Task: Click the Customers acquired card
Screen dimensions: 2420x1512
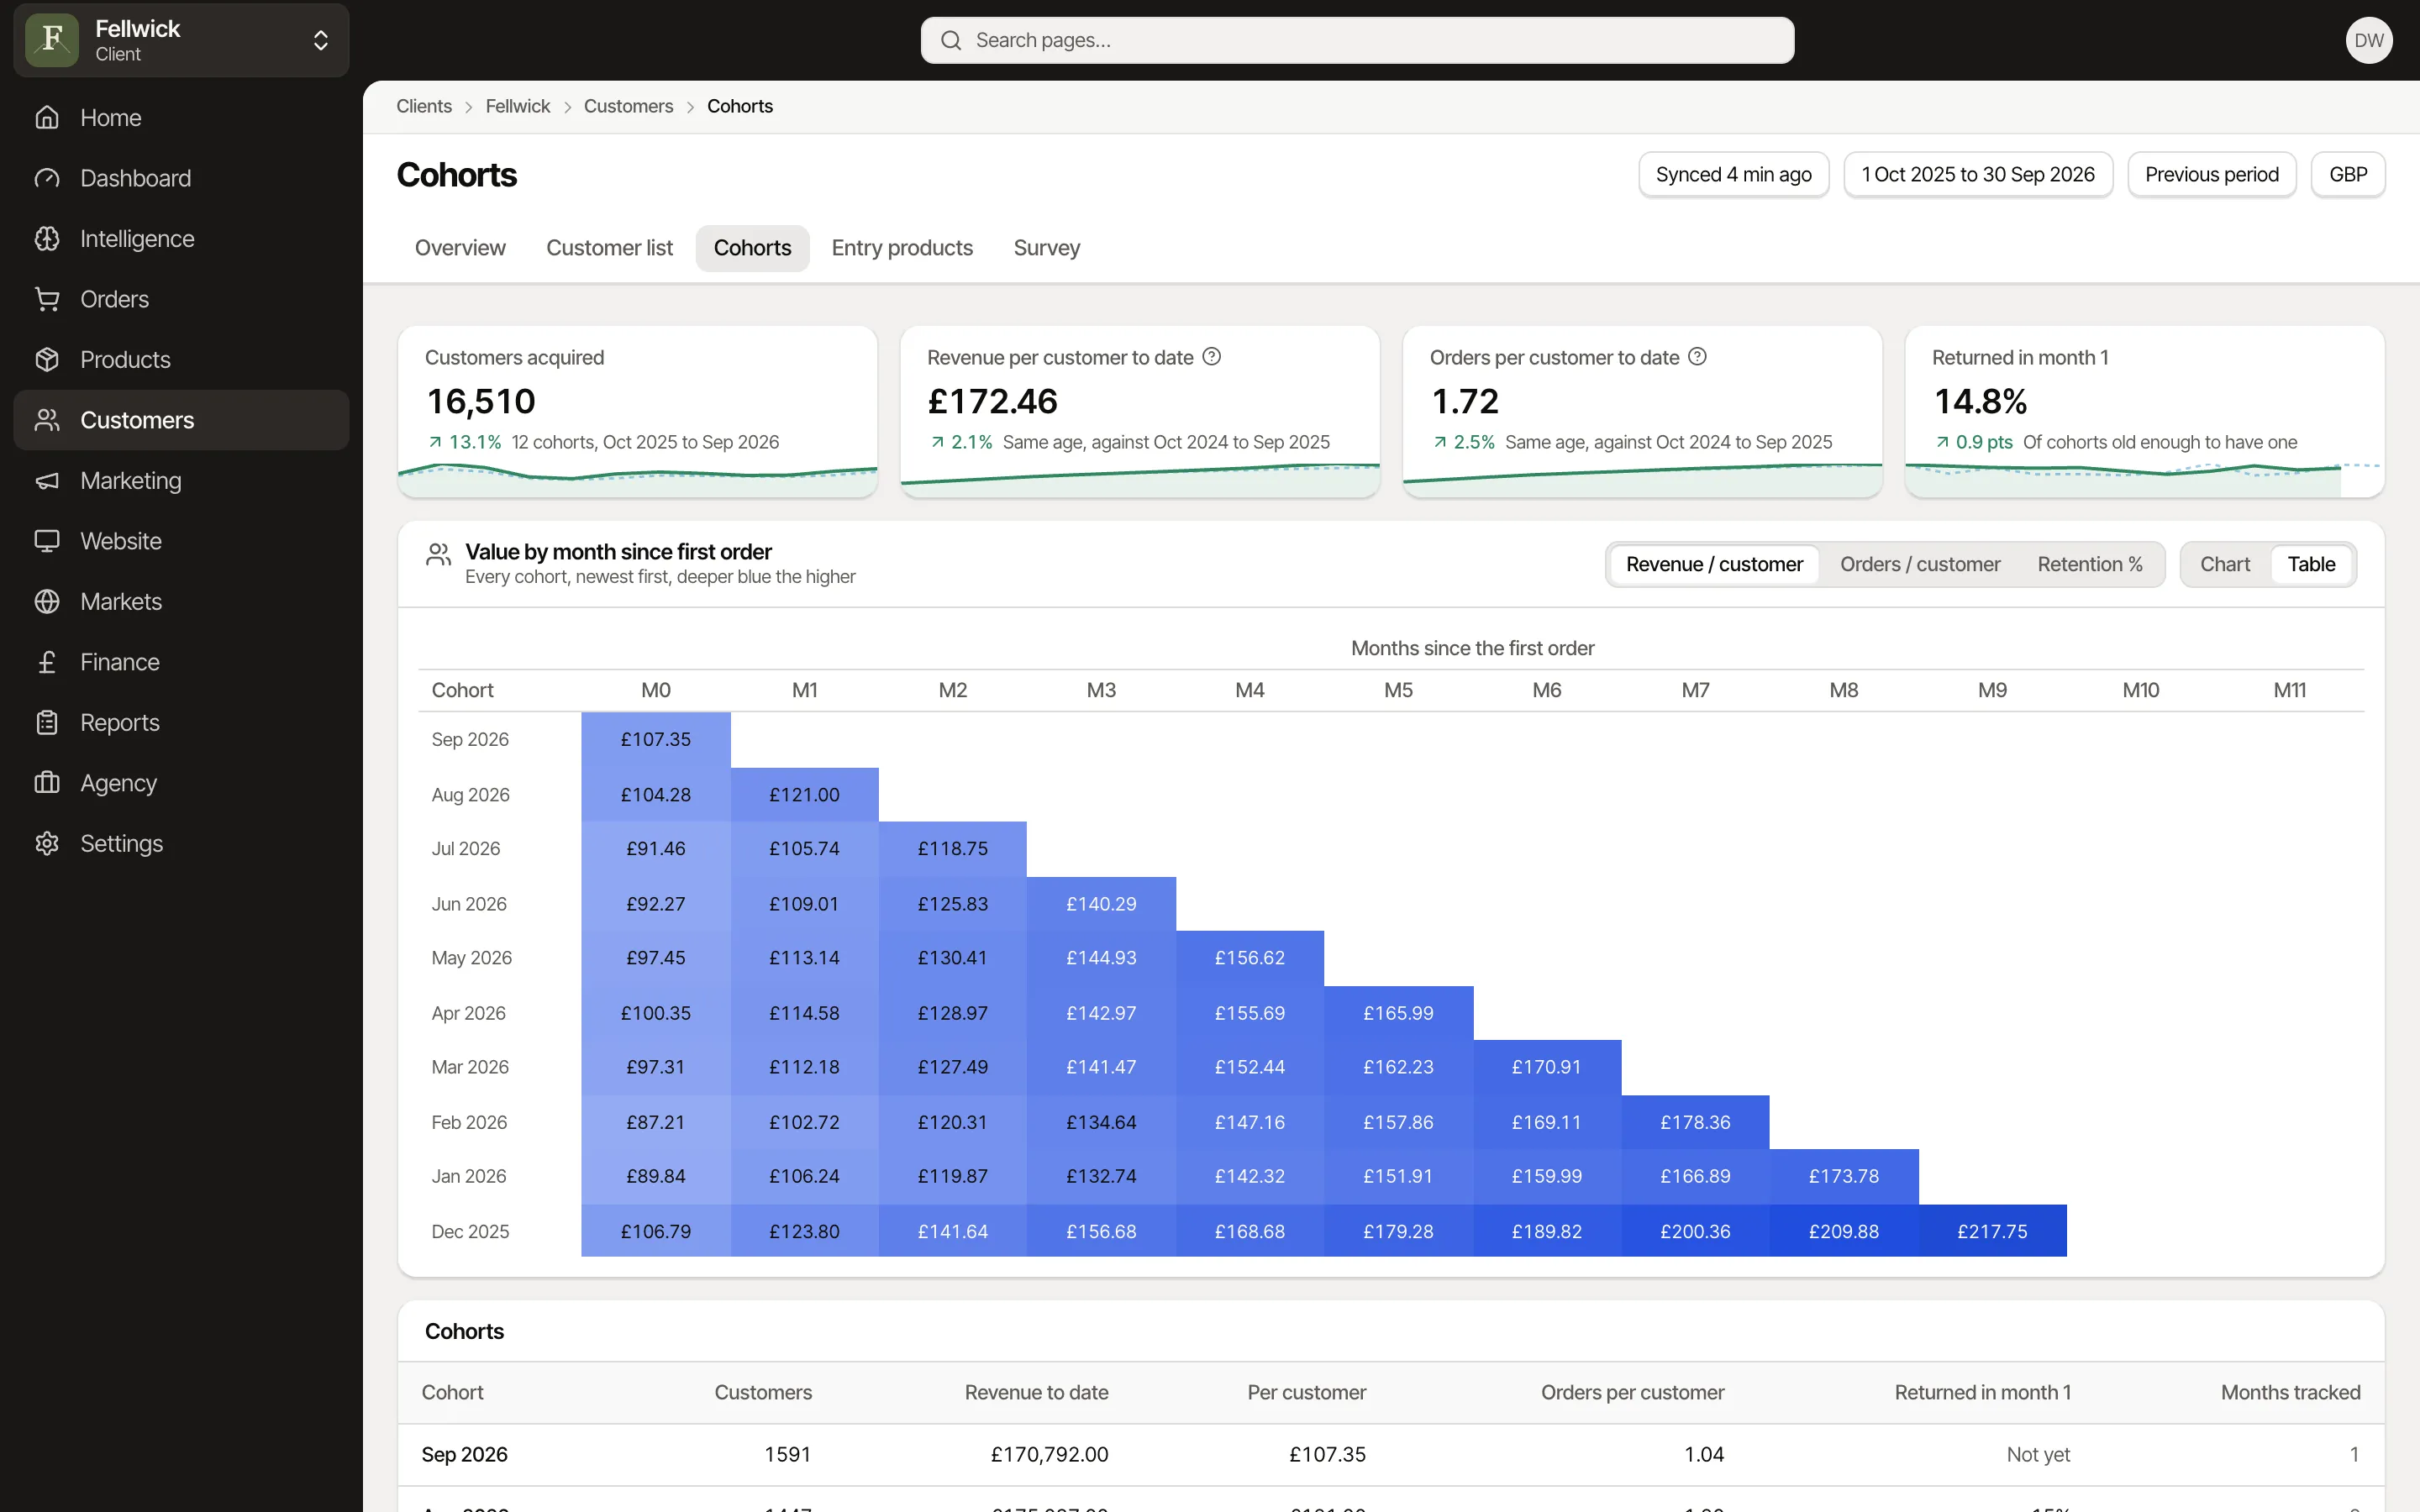Action: [x=638, y=412]
